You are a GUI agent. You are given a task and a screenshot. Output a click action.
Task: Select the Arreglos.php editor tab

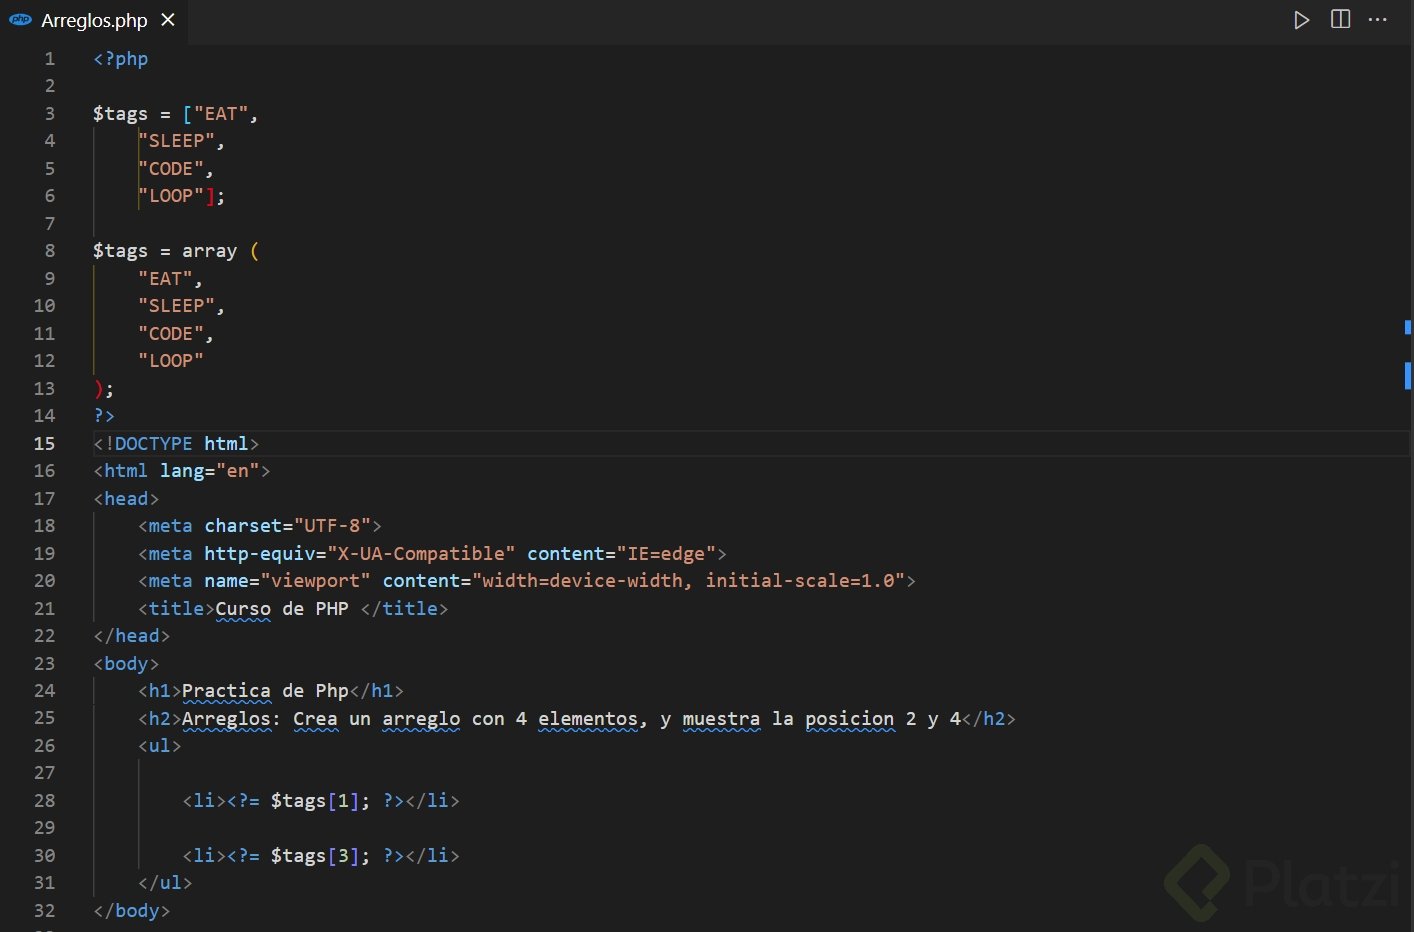pos(94,20)
